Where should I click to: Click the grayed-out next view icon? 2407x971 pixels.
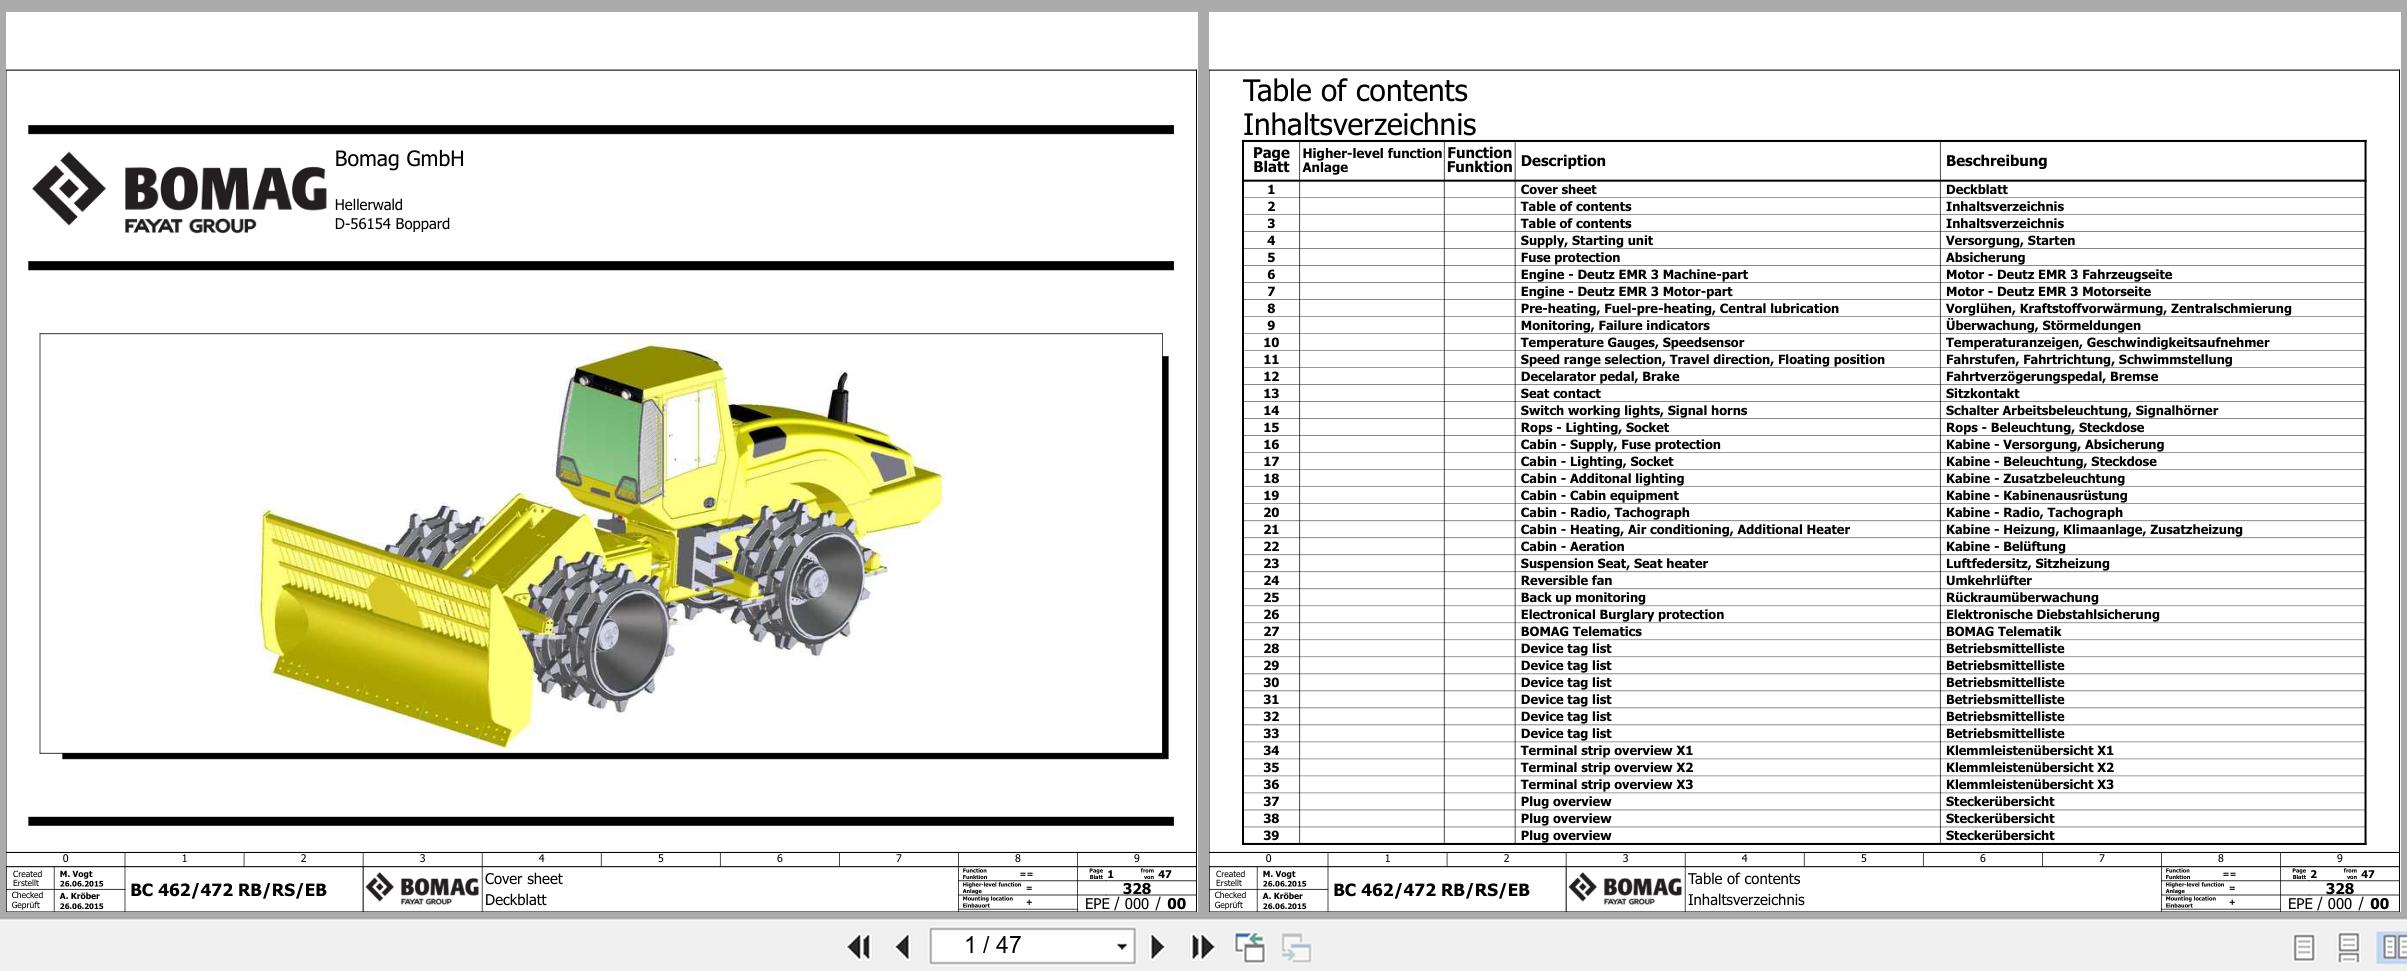(x=1296, y=946)
